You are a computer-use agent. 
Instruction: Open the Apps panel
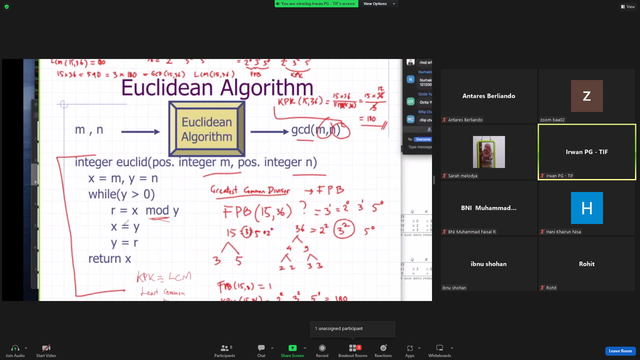click(x=410, y=350)
